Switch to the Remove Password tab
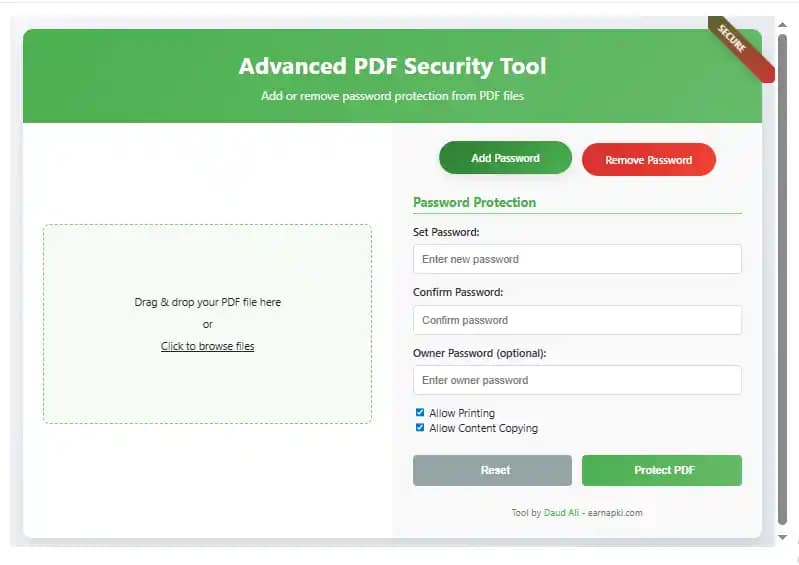The width and height of the screenshot is (799, 565). [x=648, y=160]
